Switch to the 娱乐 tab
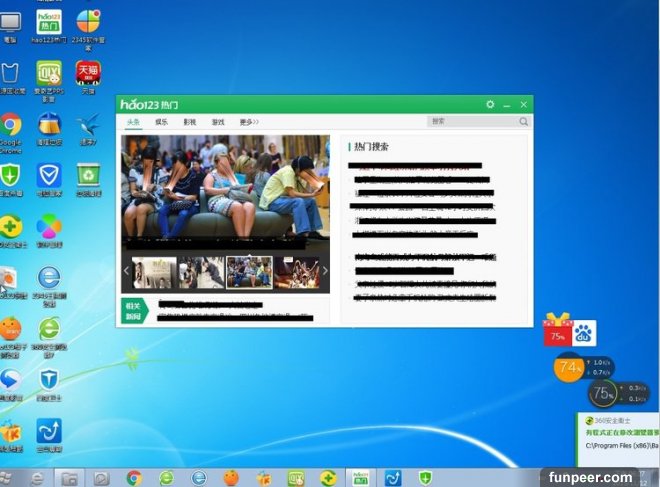The width and height of the screenshot is (660, 487). coord(162,122)
